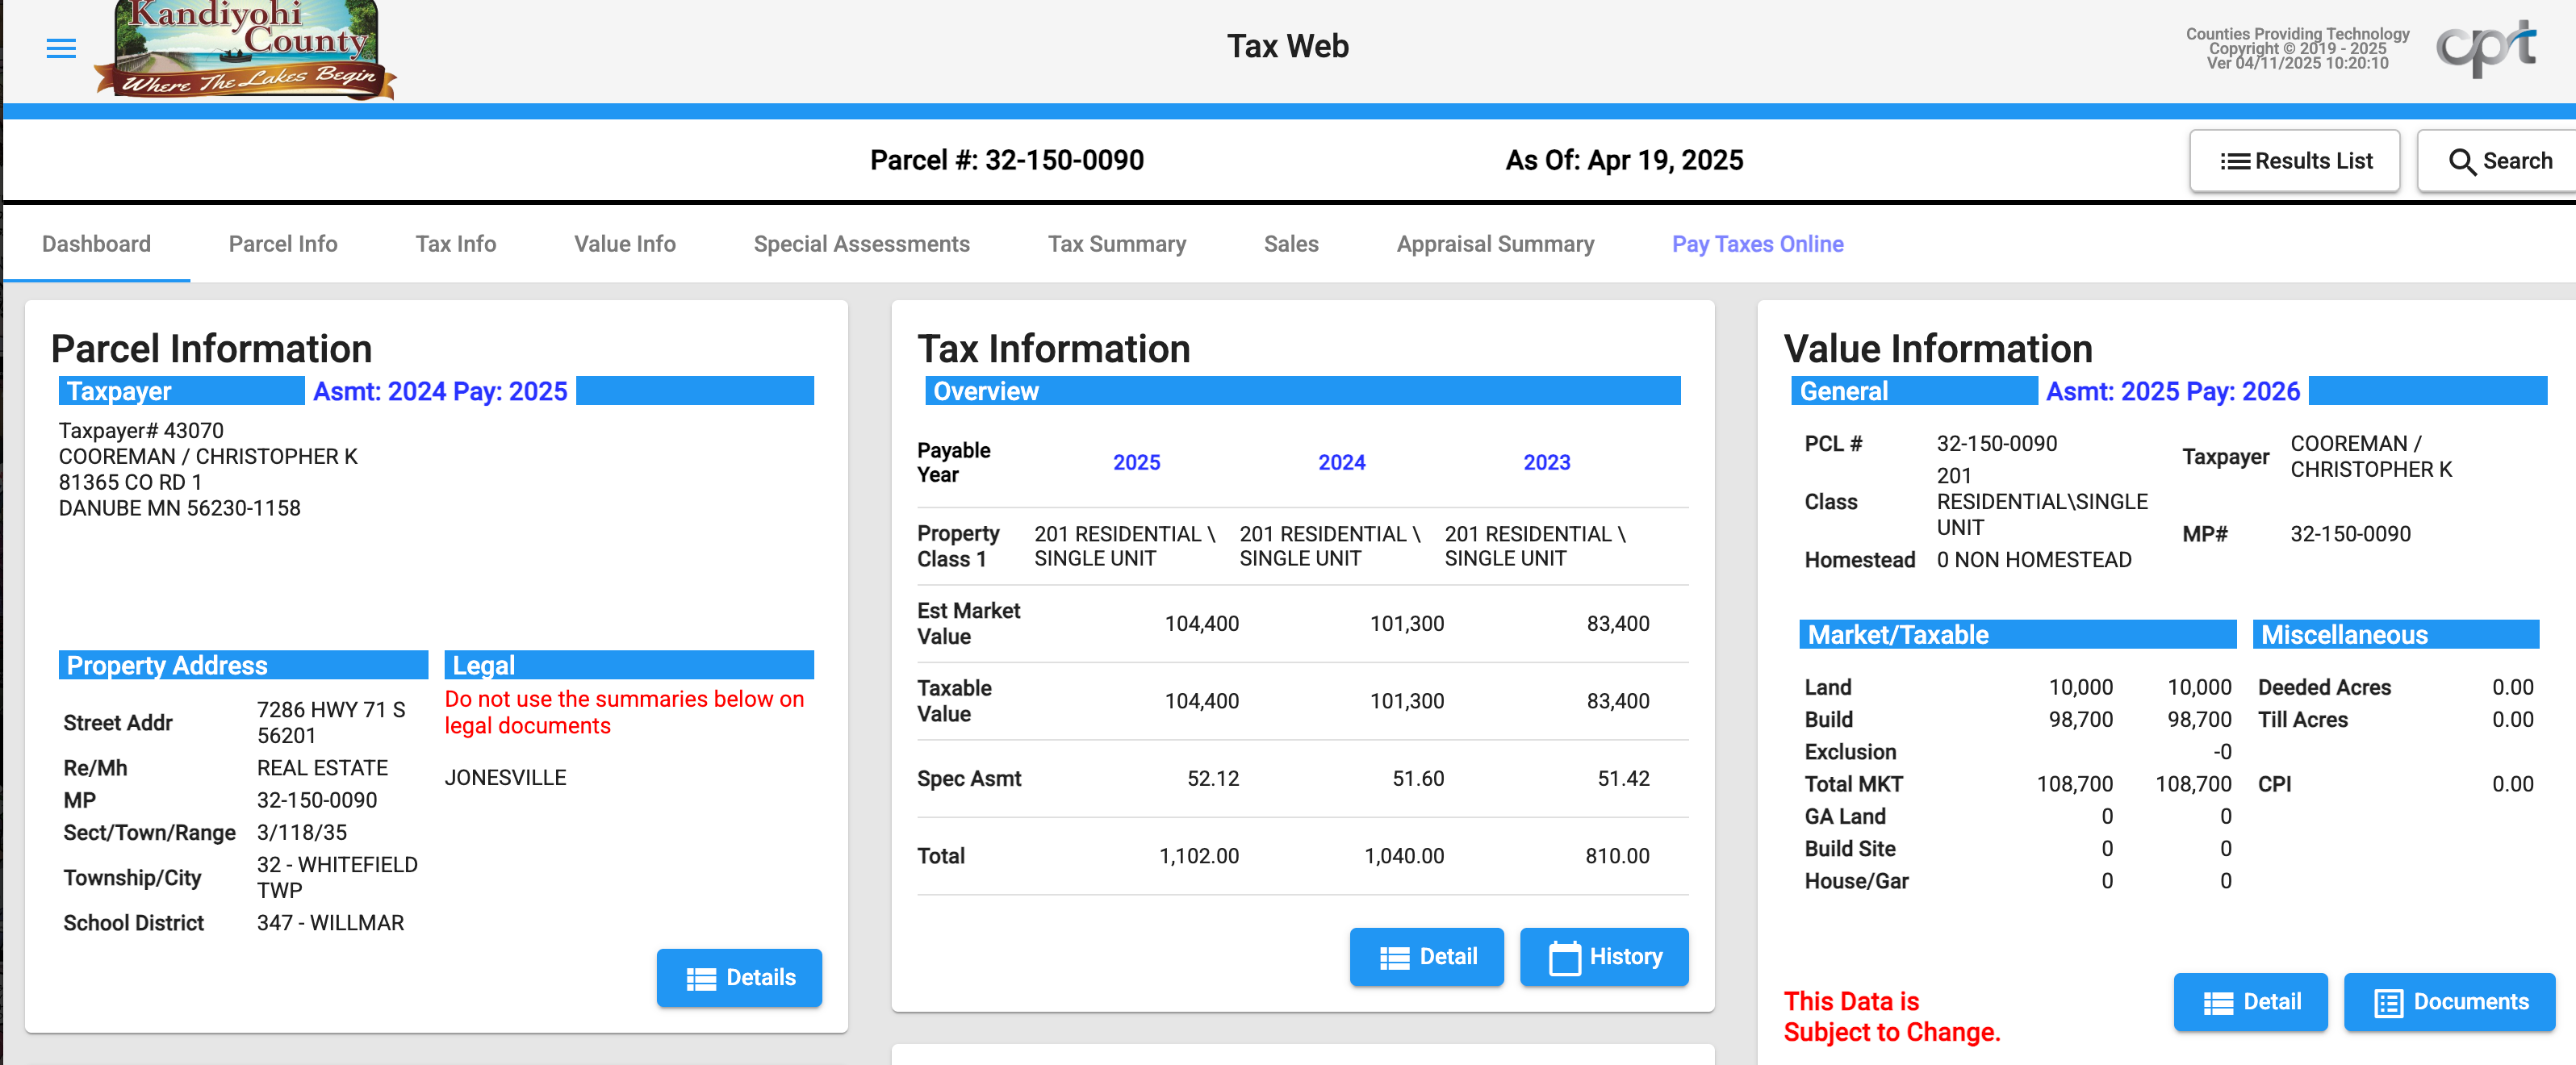Click the Market/Taxable section header
This screenshot has height=1065, width=2576.
pyautogui.click(x=2018, y=634)
